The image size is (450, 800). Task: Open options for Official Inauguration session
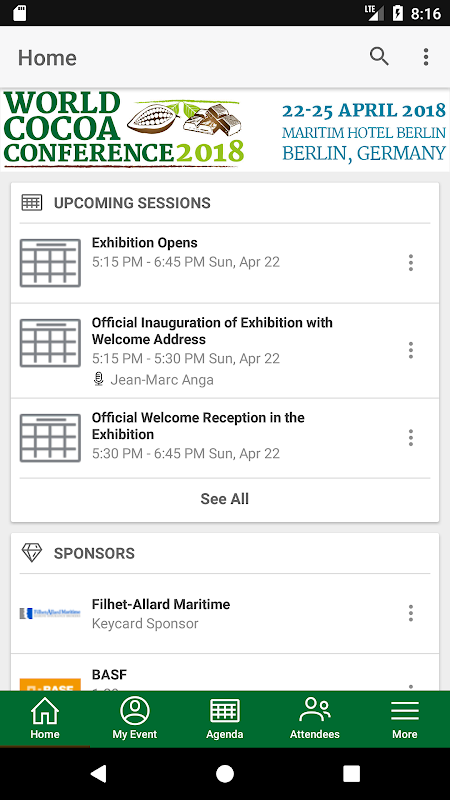(x=411, y=350)
